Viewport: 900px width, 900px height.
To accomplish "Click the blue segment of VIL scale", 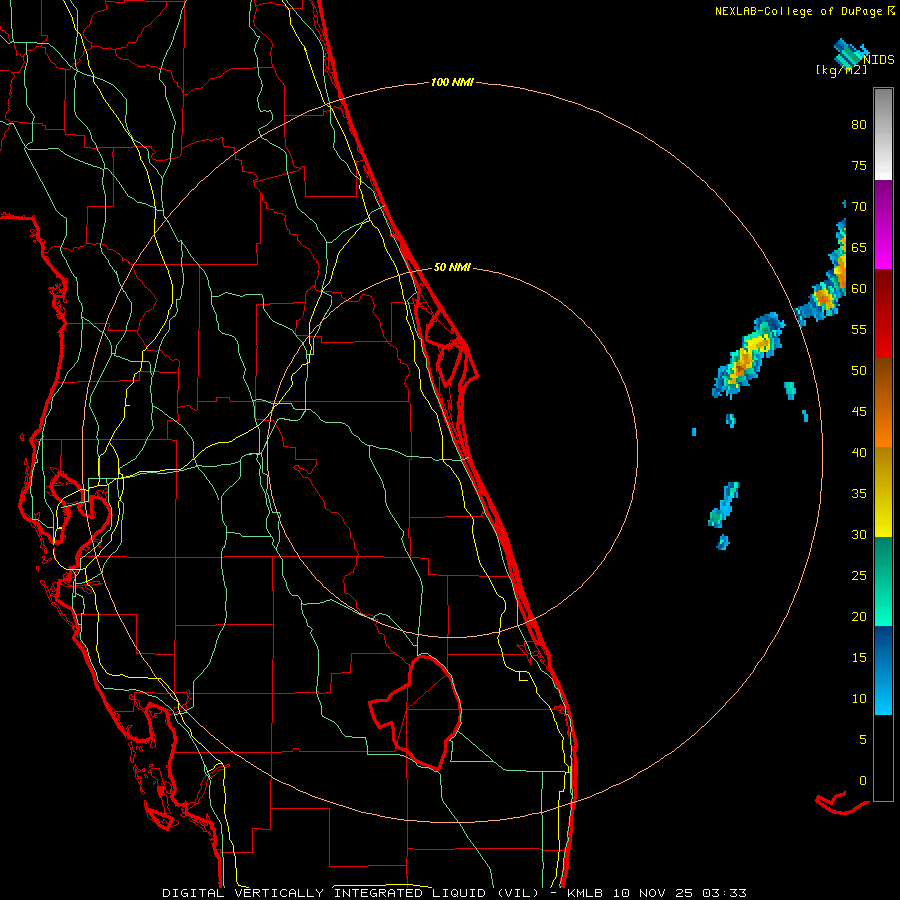I will (x=883, y=670).
